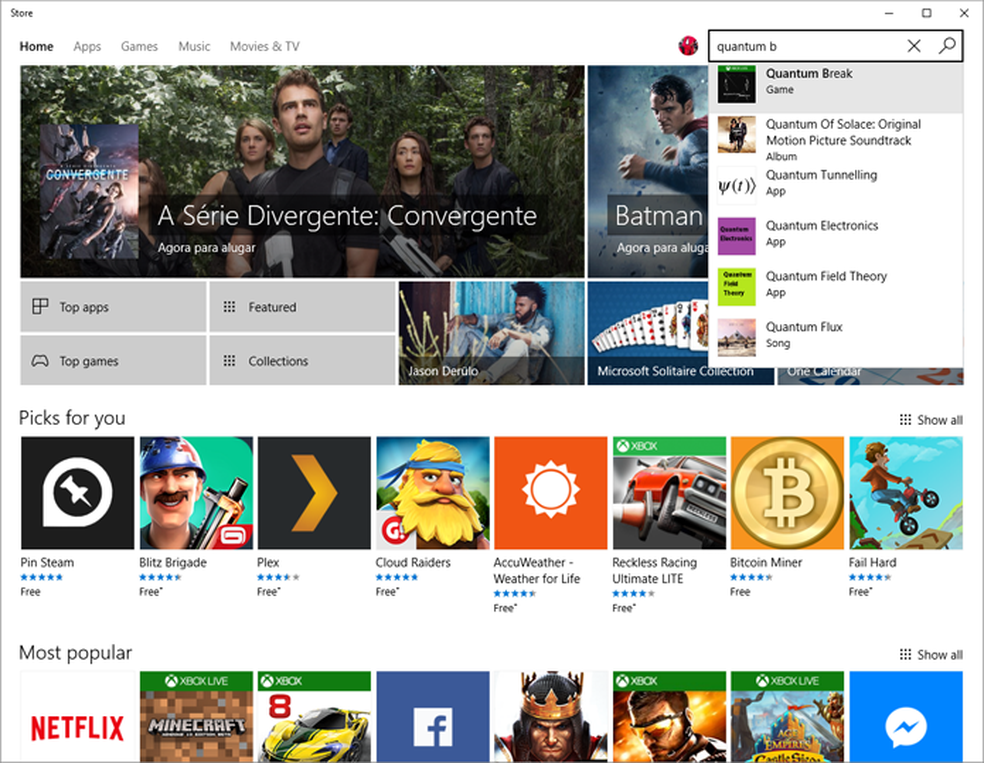Click purple Quantum Electronics icon
This screenshot has height=763, width=984.
tap(737, 236)
